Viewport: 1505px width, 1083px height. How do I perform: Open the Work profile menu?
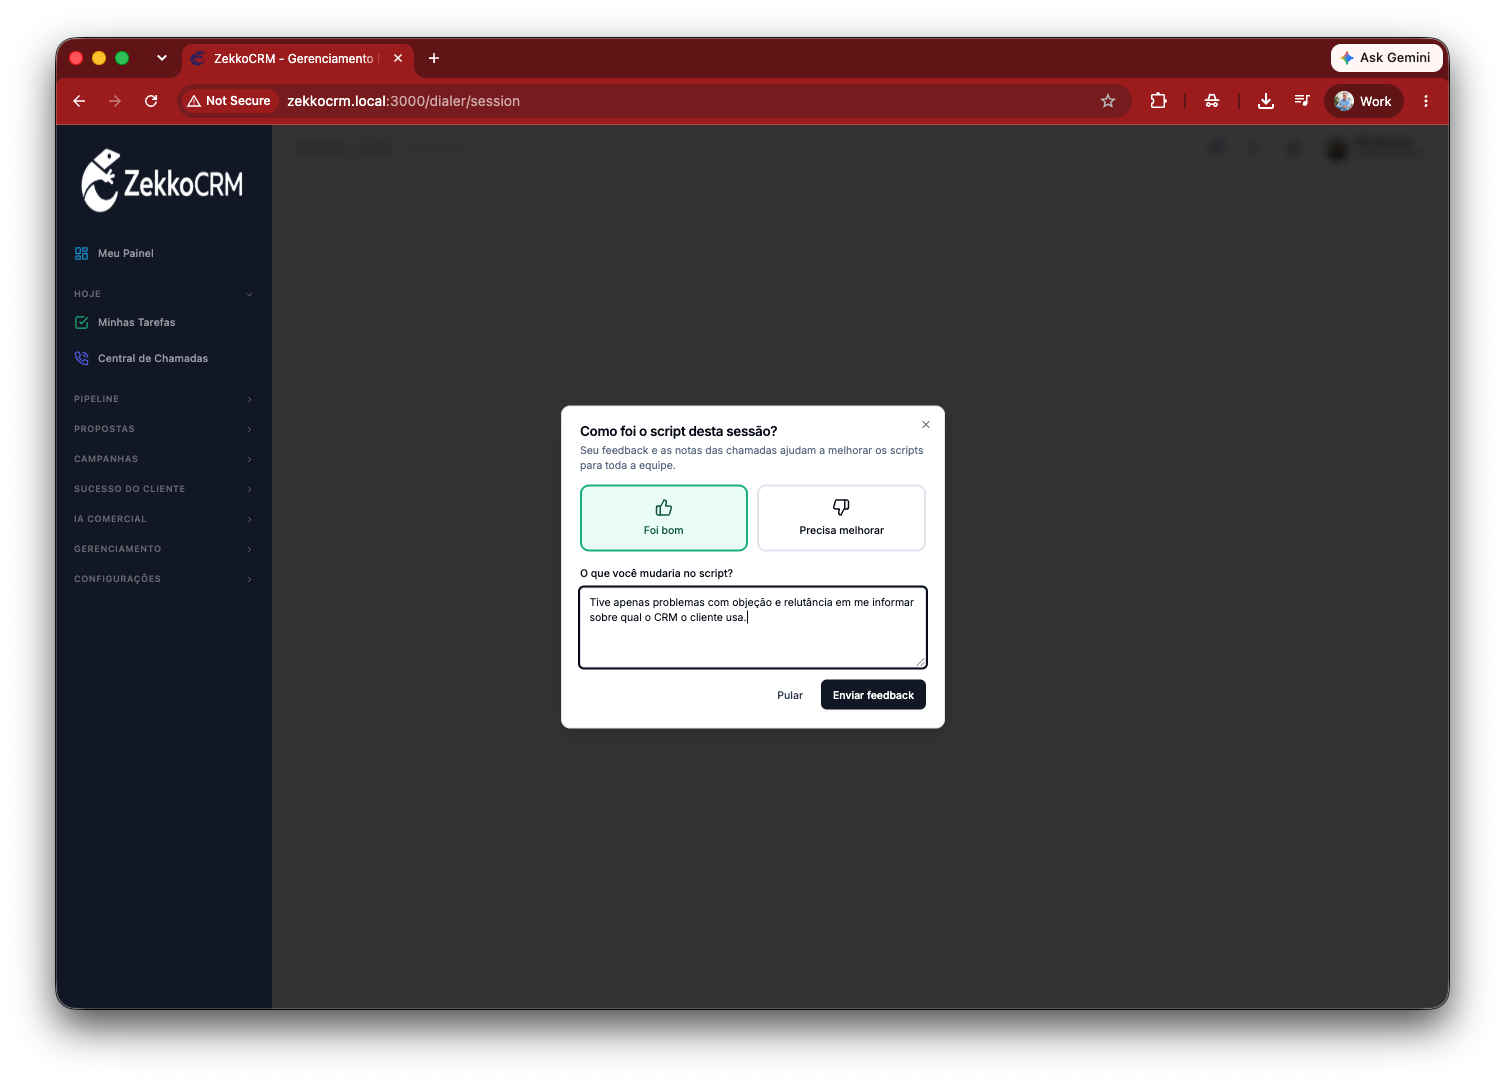(x=1364, y=101)
